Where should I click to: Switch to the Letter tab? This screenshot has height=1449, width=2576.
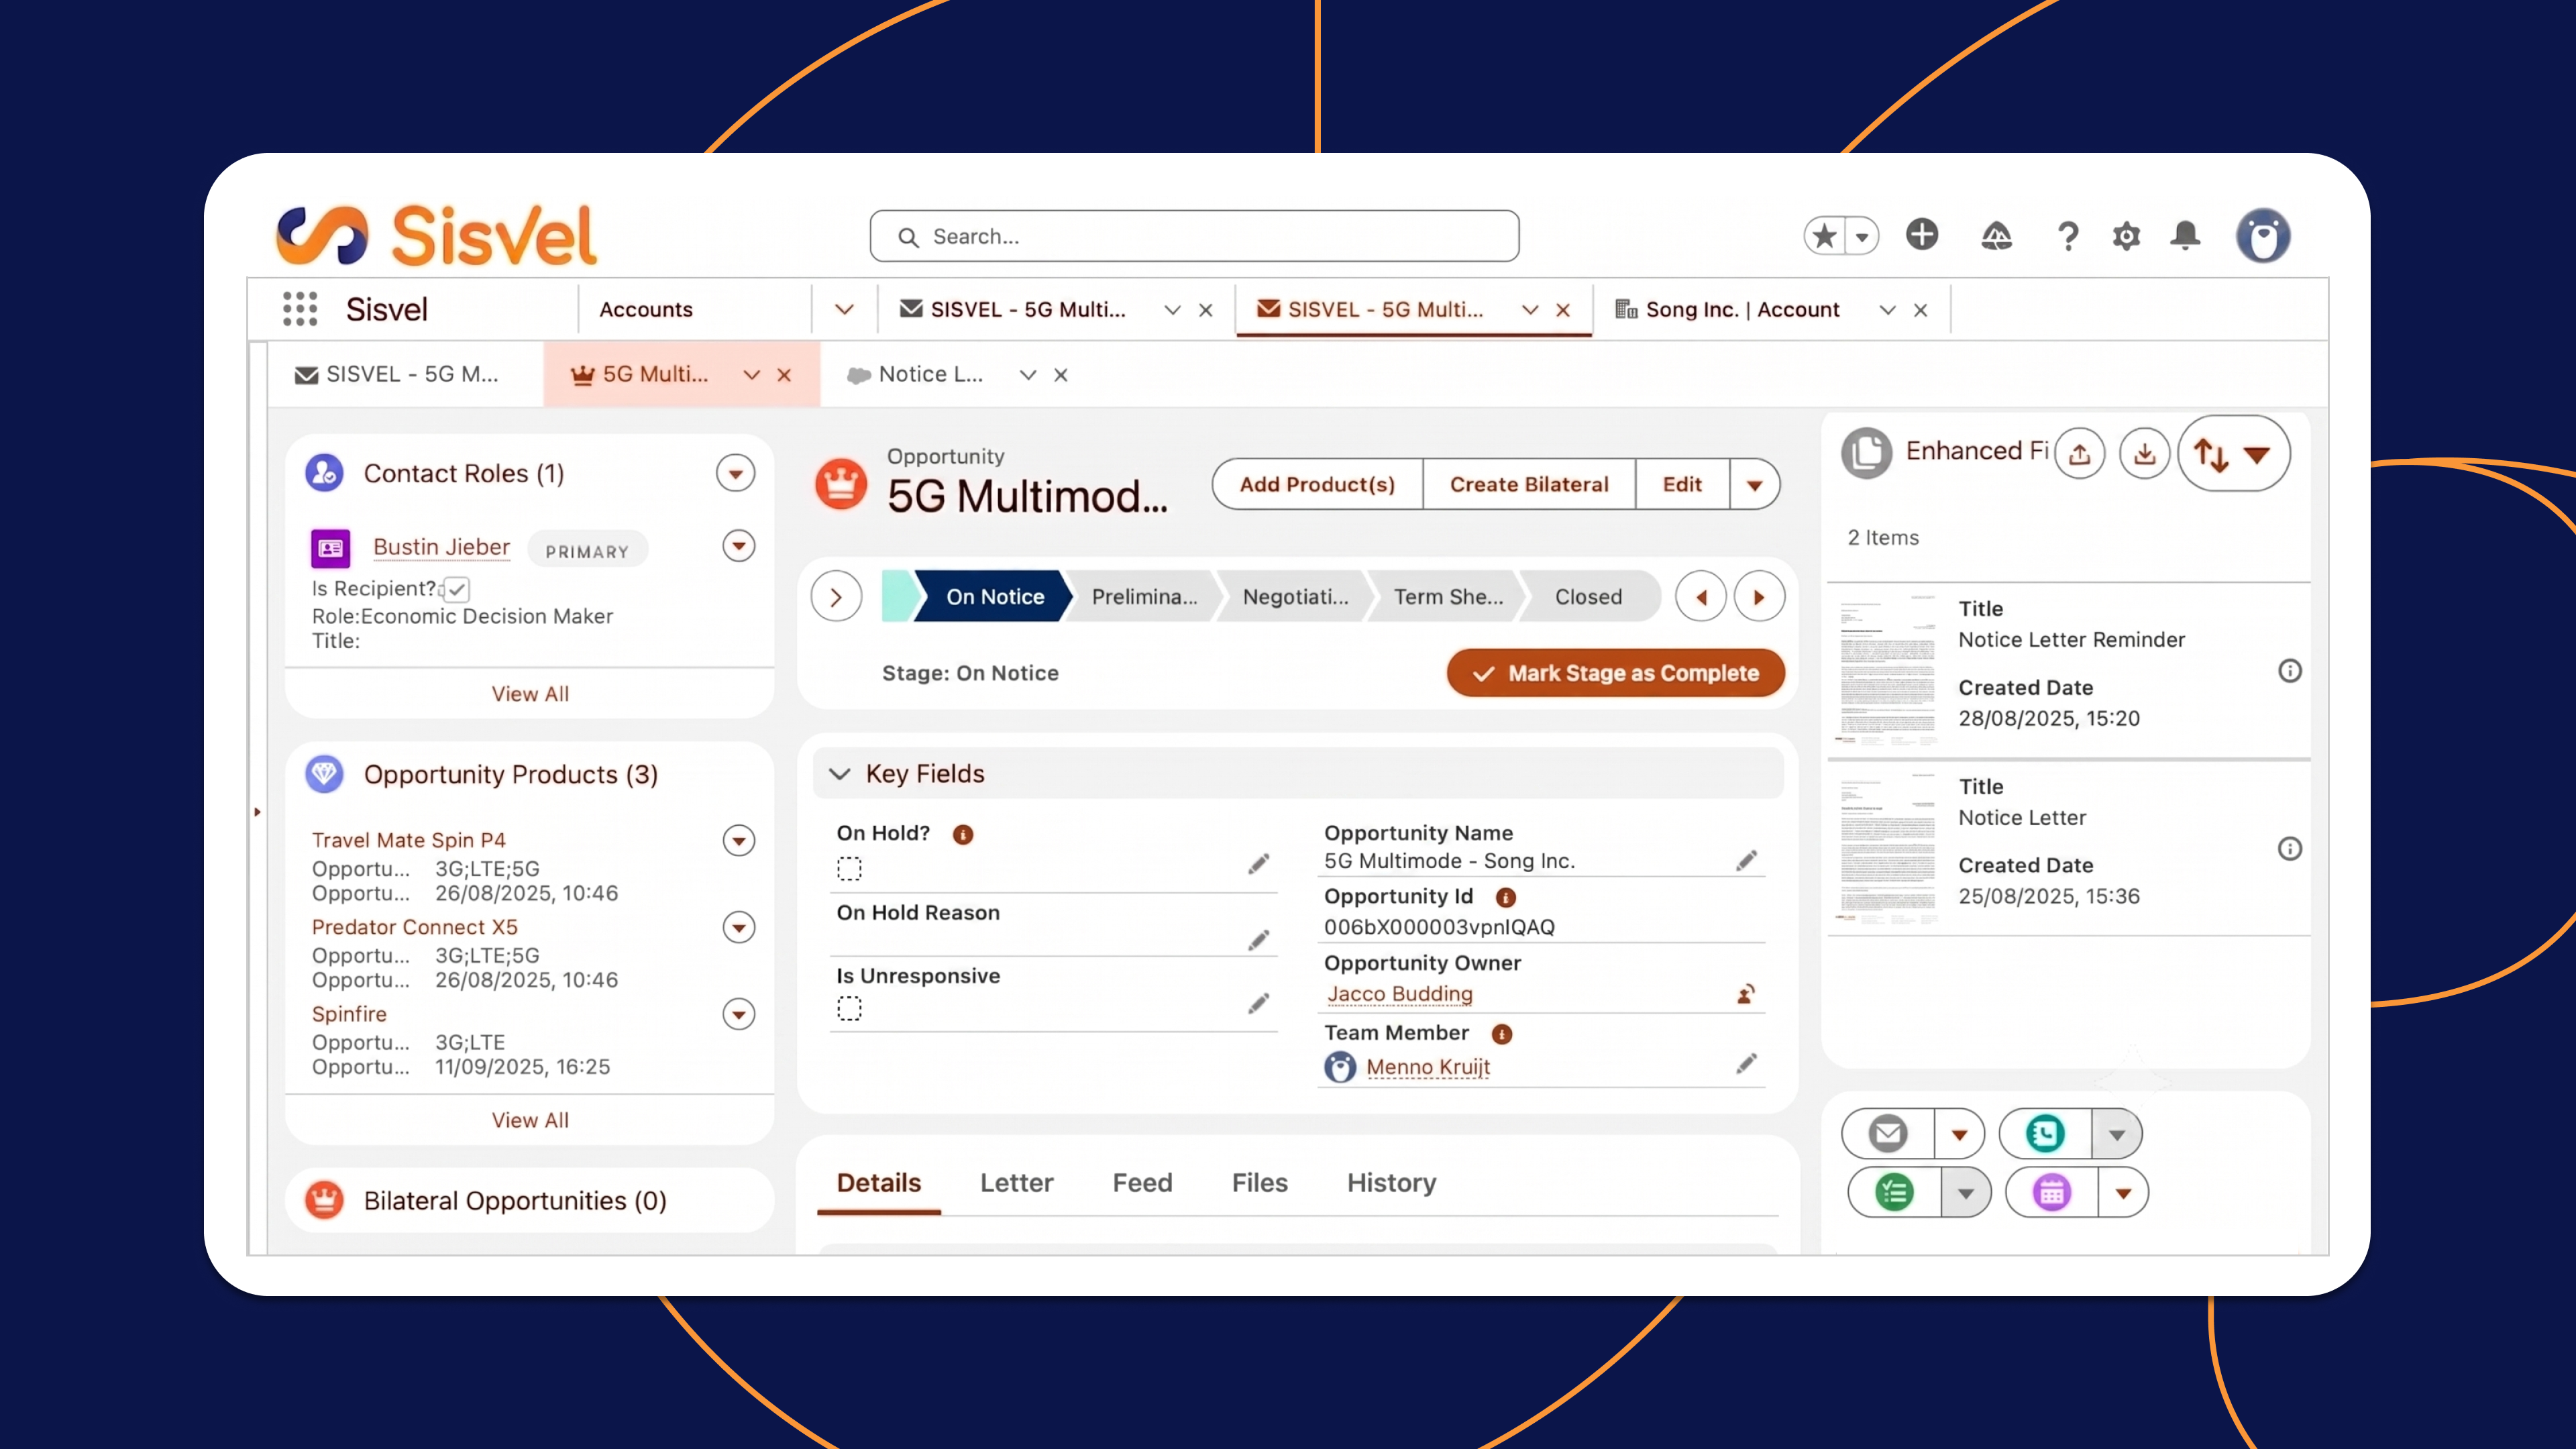[x=1016, y=1183]
